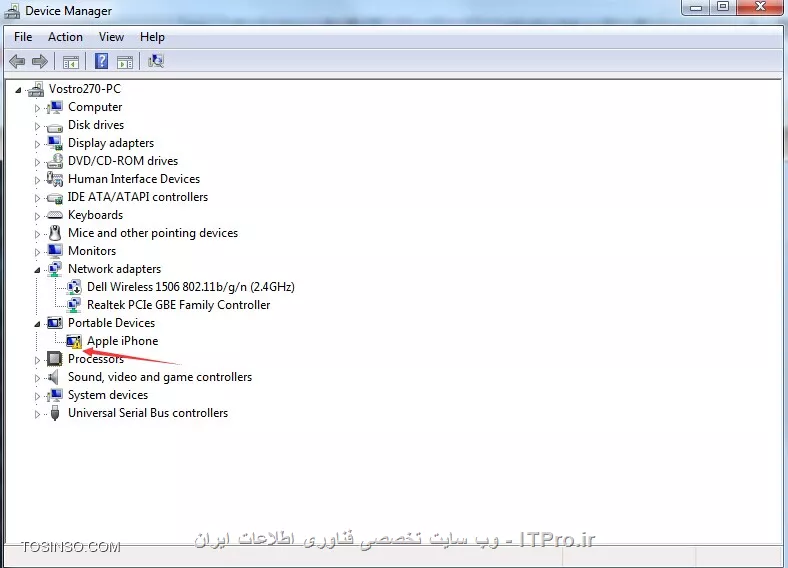Click the Dell Wireless 1506 adapter icon
Screen dimensions: 788x568
(74, 287)
